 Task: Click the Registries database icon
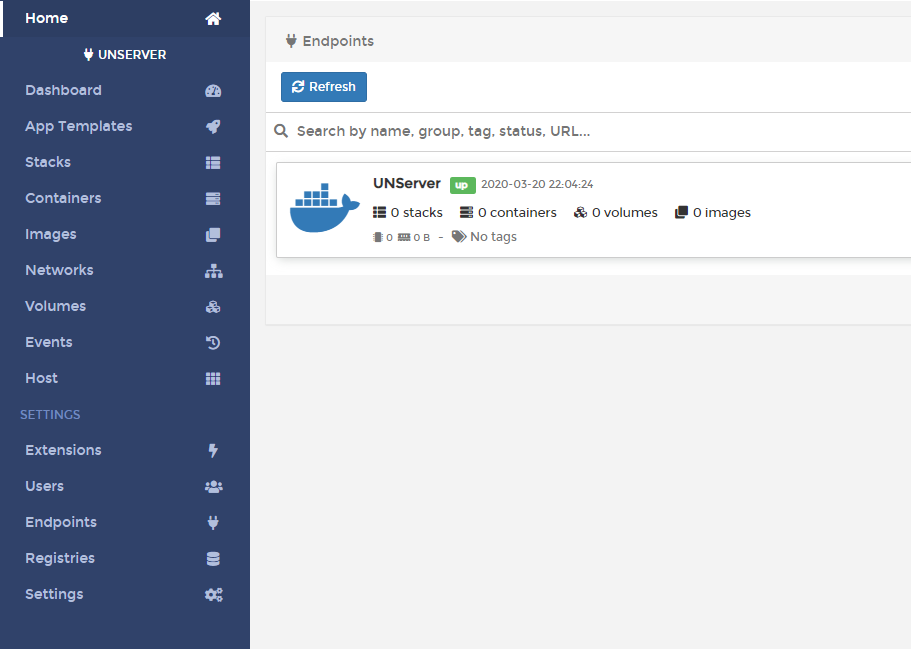(213, 558)
